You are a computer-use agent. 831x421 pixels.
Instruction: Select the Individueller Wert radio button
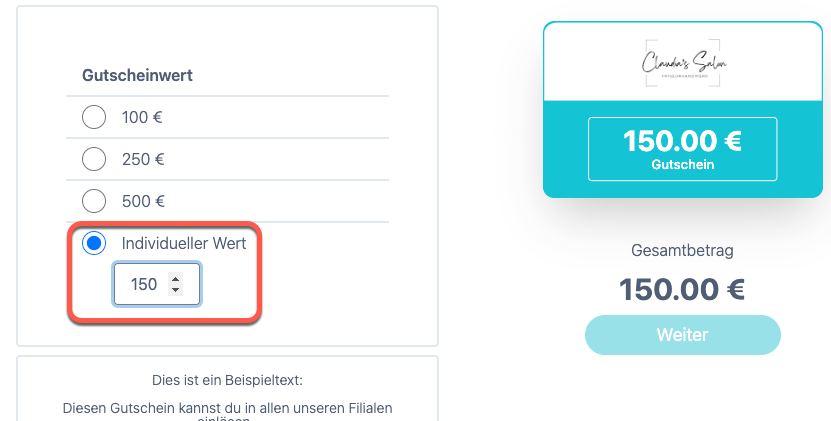pyautogui.click(x=94, y=243)
